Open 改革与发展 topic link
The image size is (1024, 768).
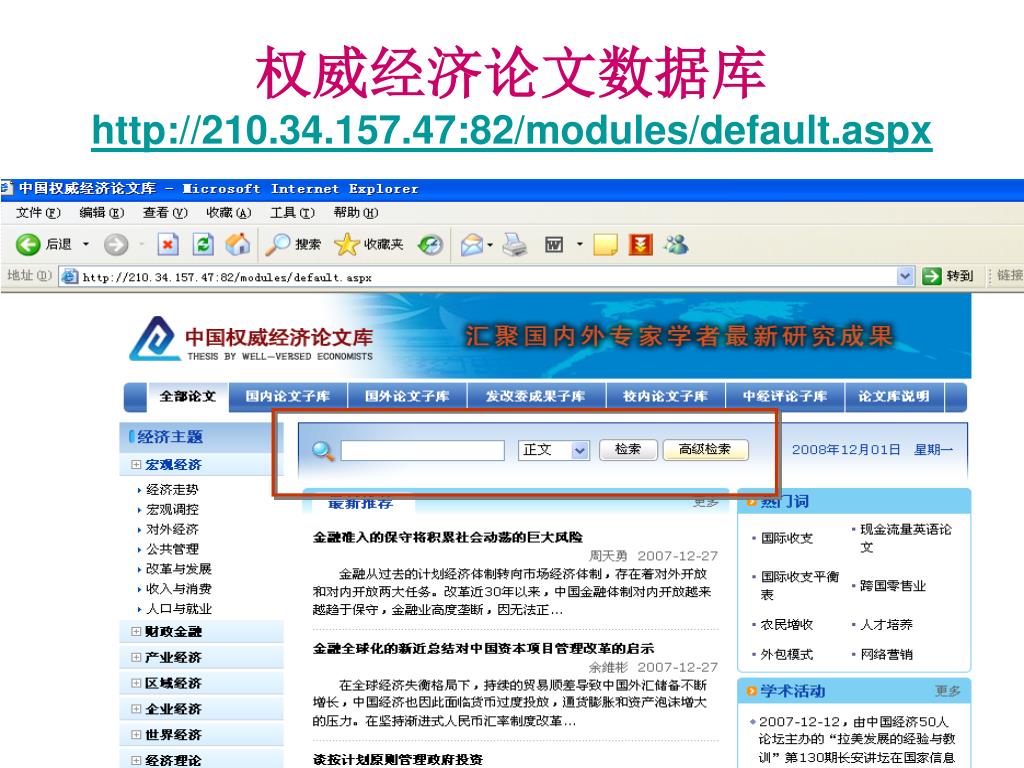178,569
